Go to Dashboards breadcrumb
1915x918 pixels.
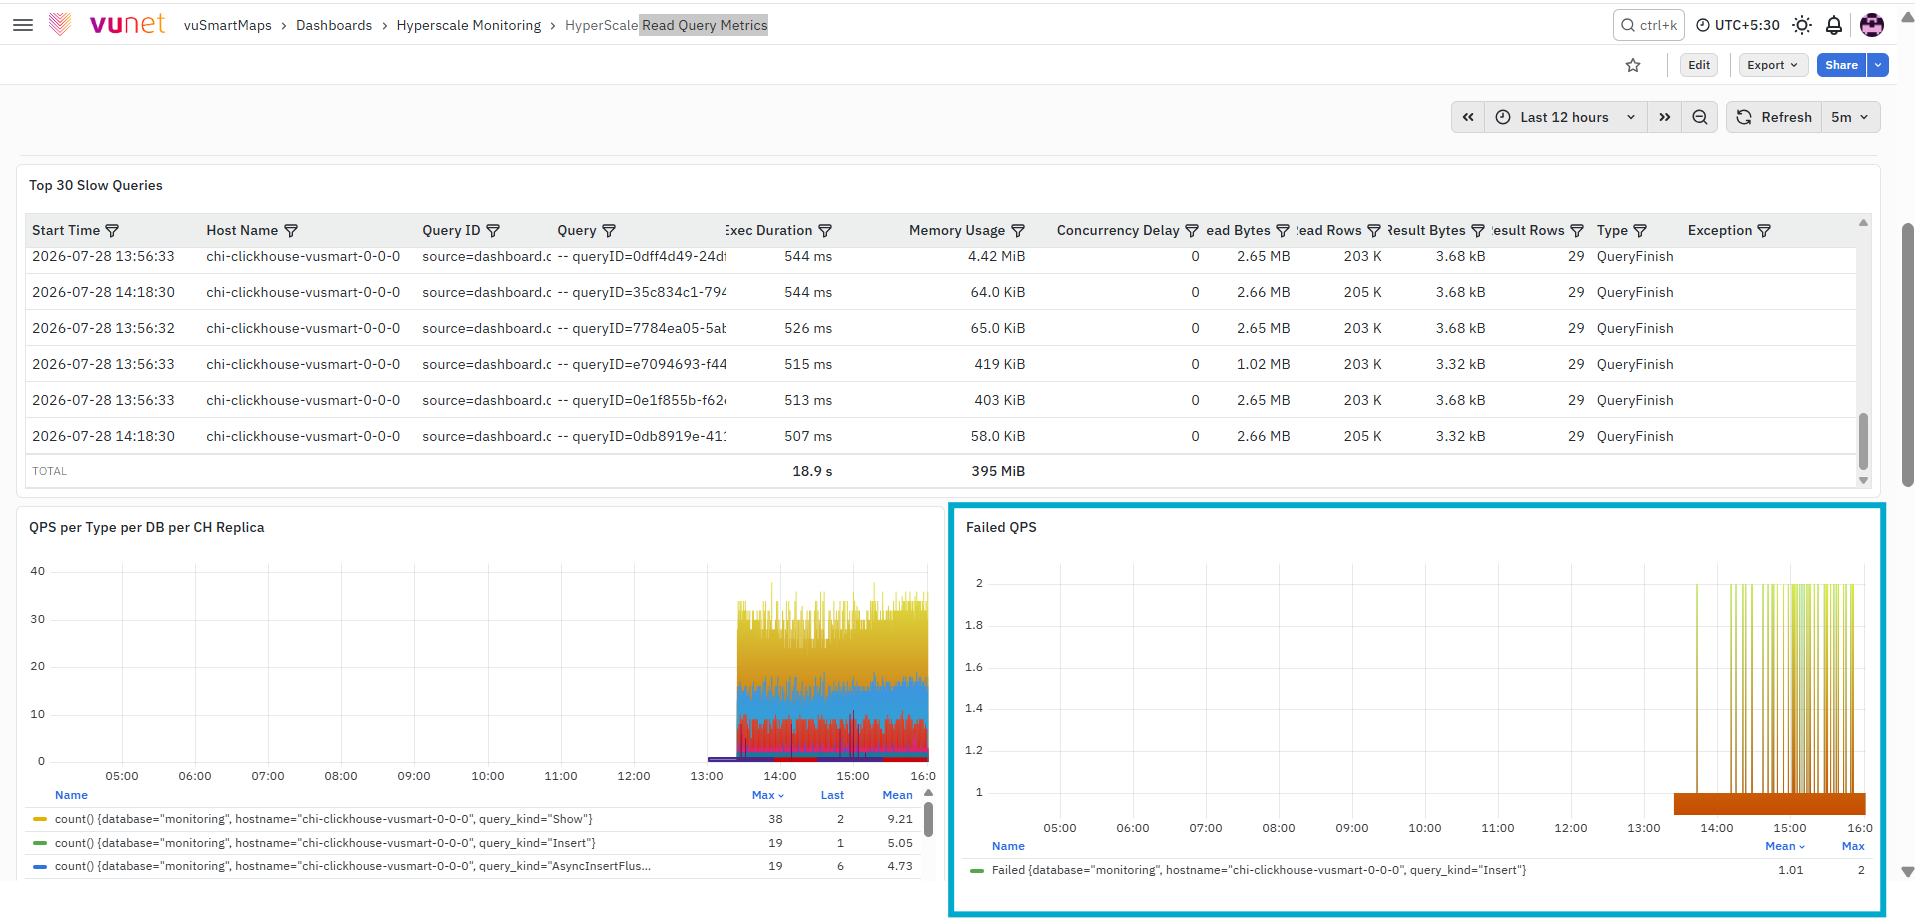(334, 25)
